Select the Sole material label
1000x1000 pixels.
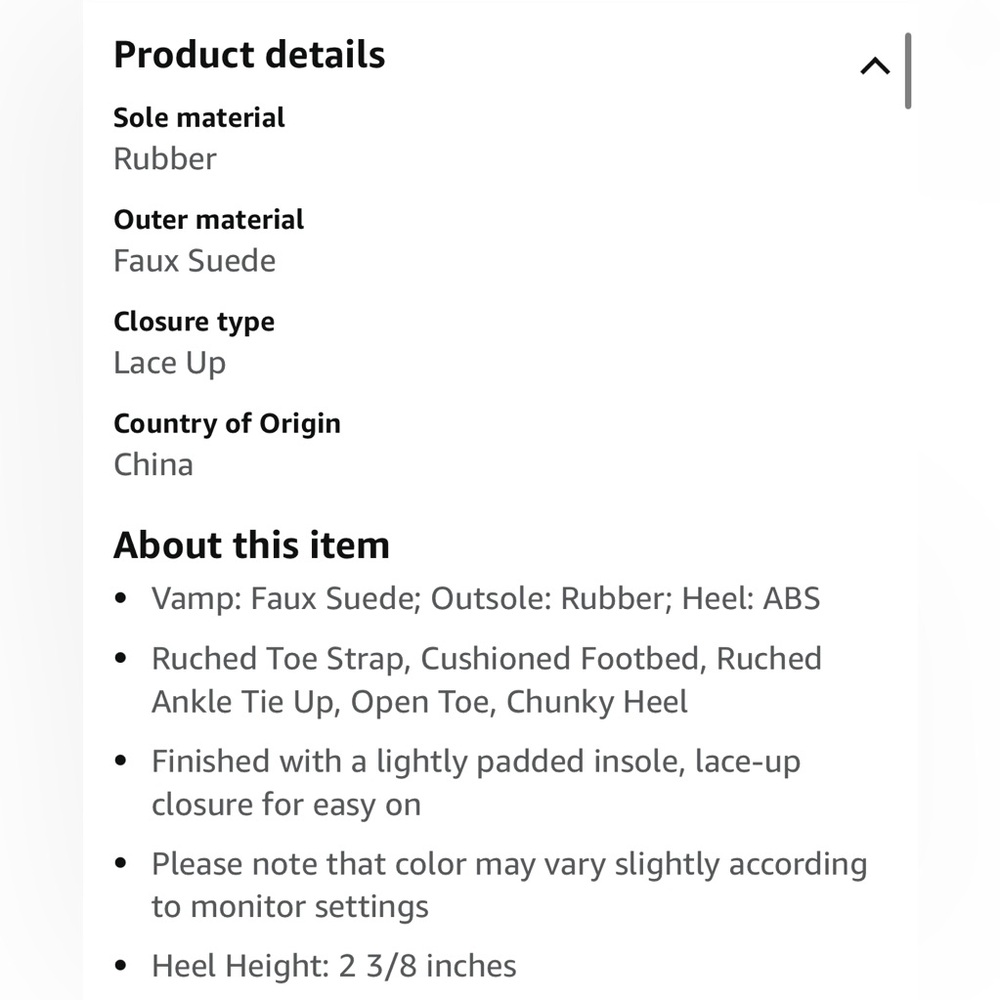pos(199,118)
